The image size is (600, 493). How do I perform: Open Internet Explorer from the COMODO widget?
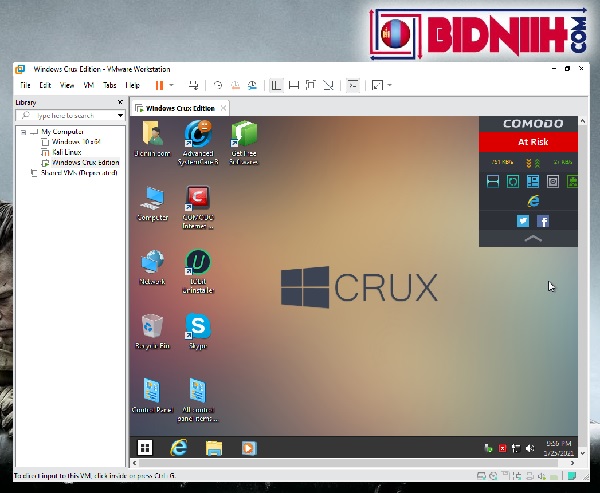(x=533, y=201)
